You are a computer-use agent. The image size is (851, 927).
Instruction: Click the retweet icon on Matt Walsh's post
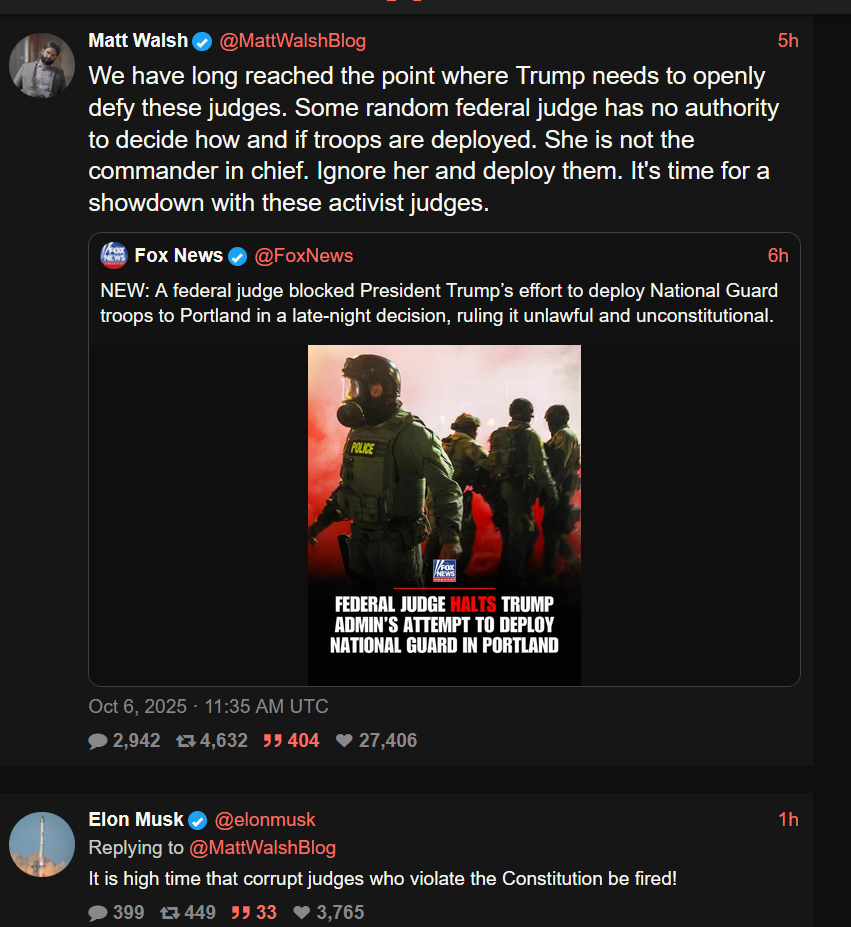(185, 741)
